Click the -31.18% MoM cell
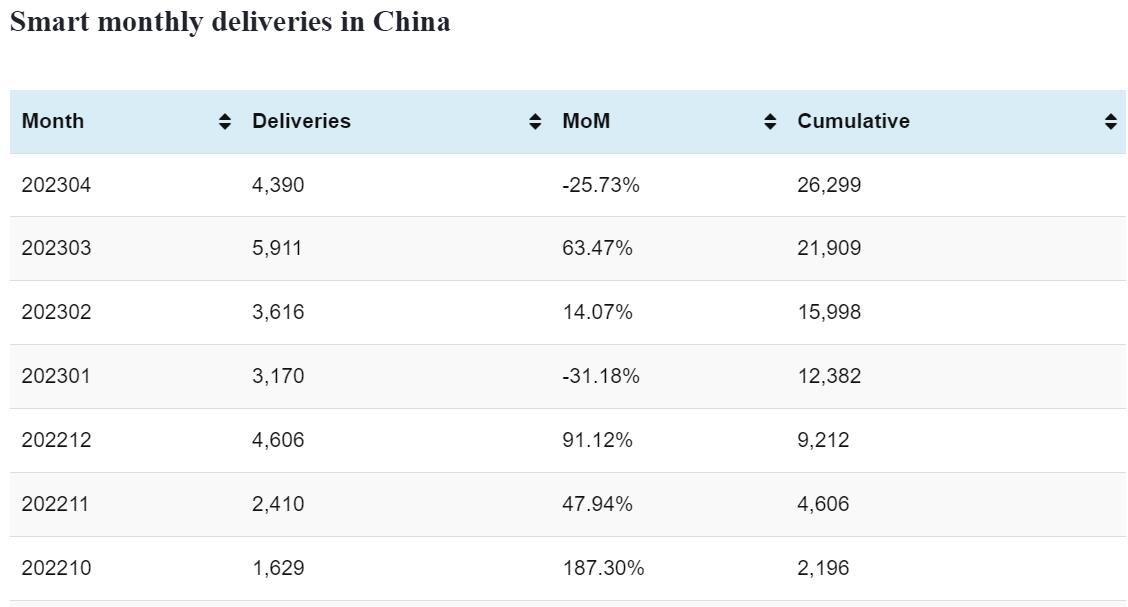Screen dimensions: 1128x607 tap(600, 376)
